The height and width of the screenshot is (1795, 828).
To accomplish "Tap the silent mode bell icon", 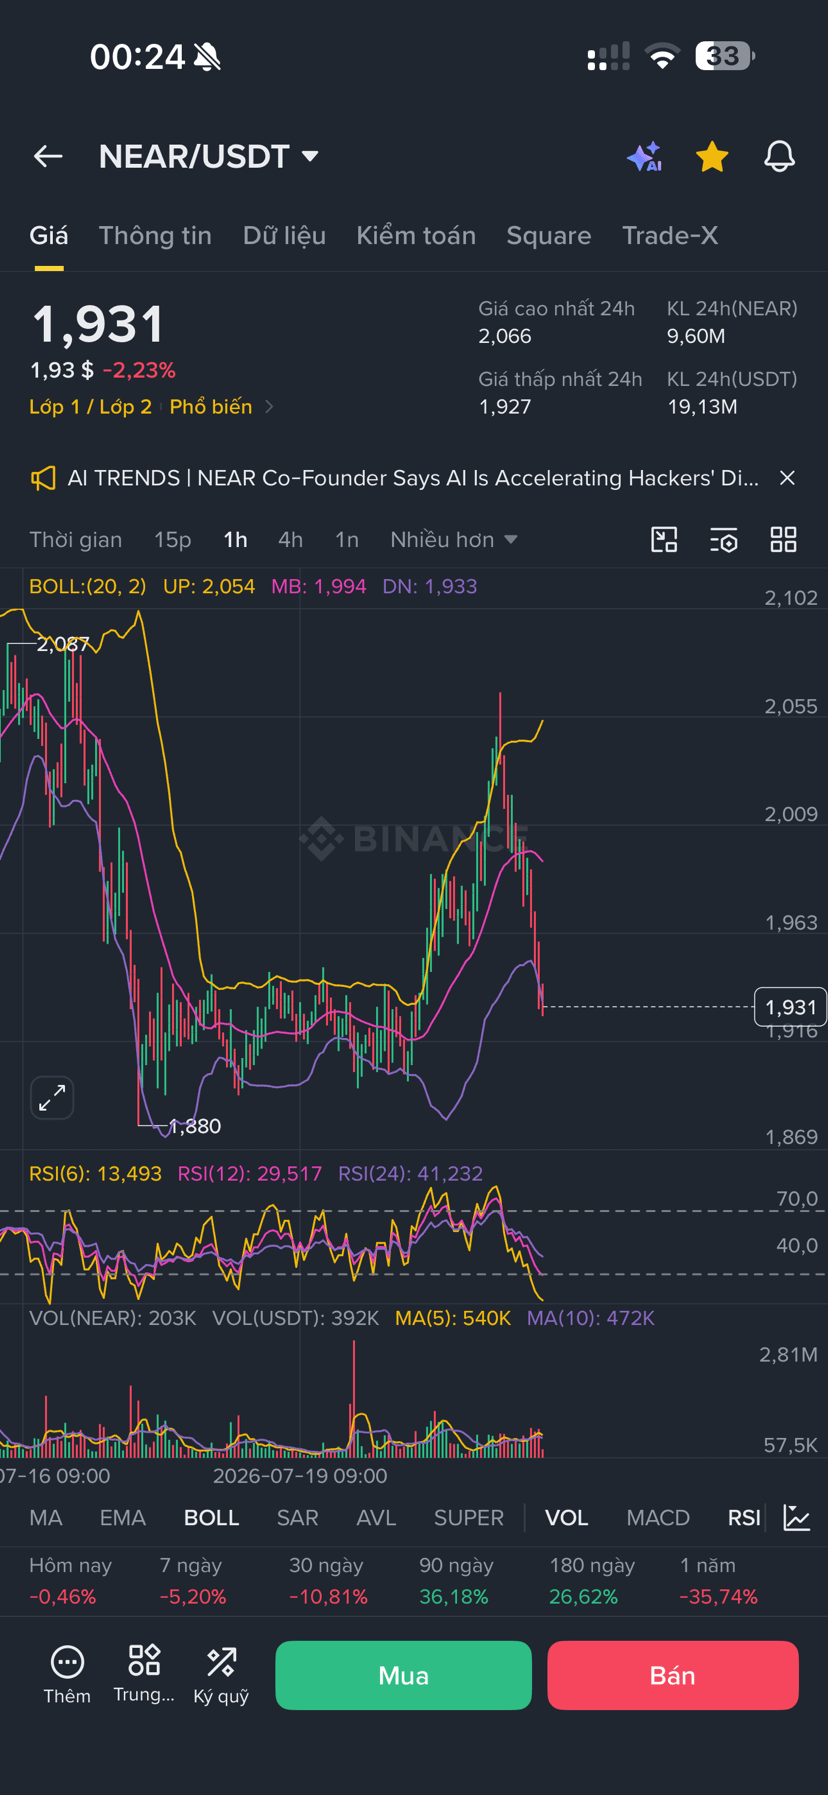I will point(208,57).
